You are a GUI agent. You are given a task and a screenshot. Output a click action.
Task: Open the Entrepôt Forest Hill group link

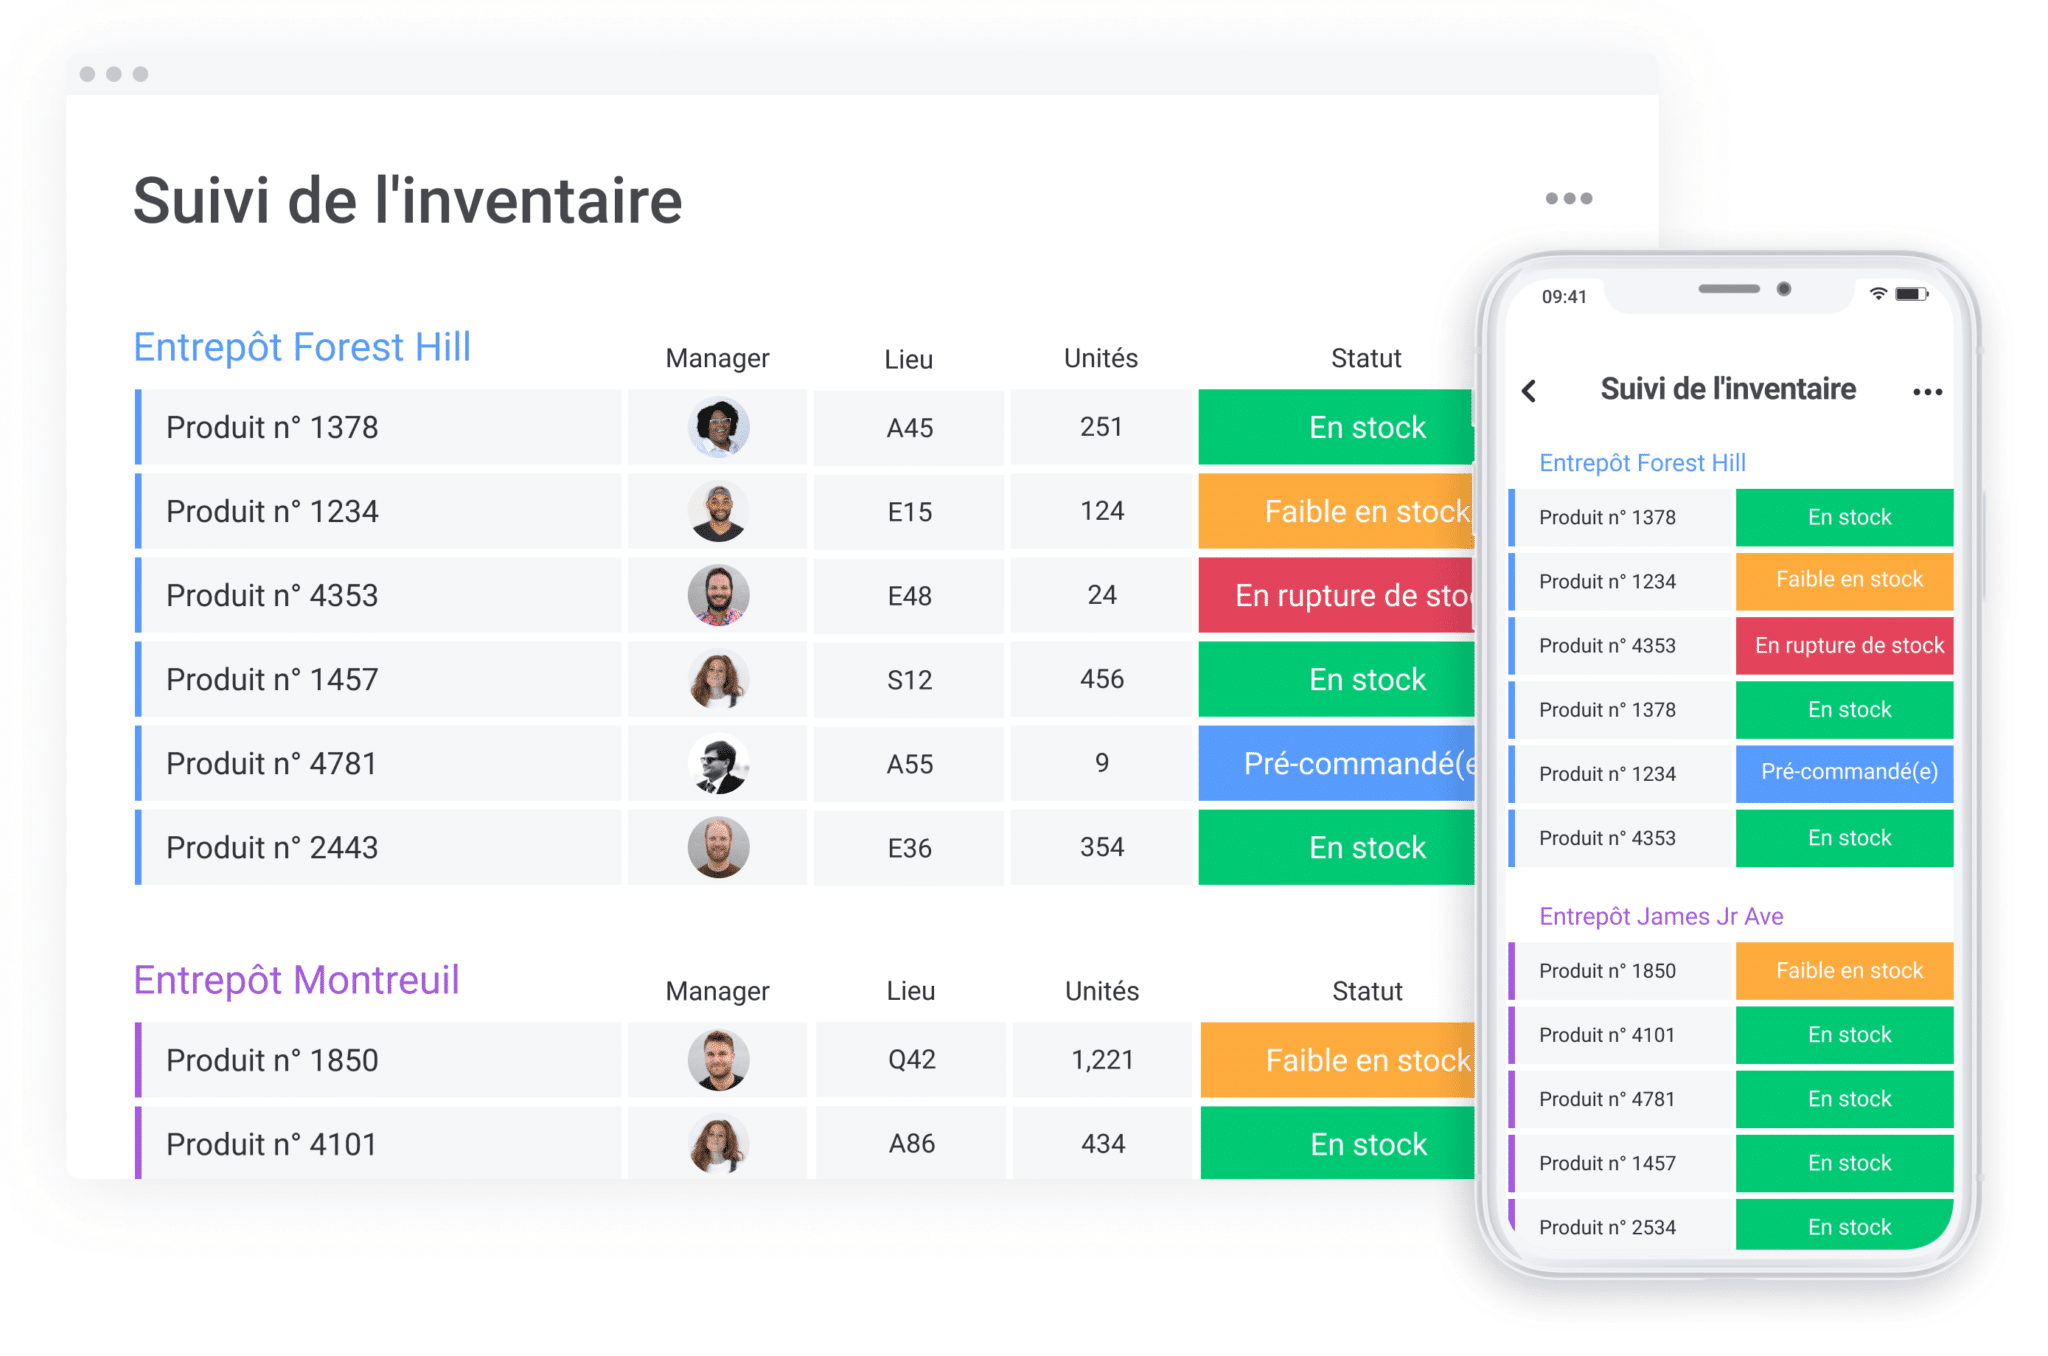point(301,346)
